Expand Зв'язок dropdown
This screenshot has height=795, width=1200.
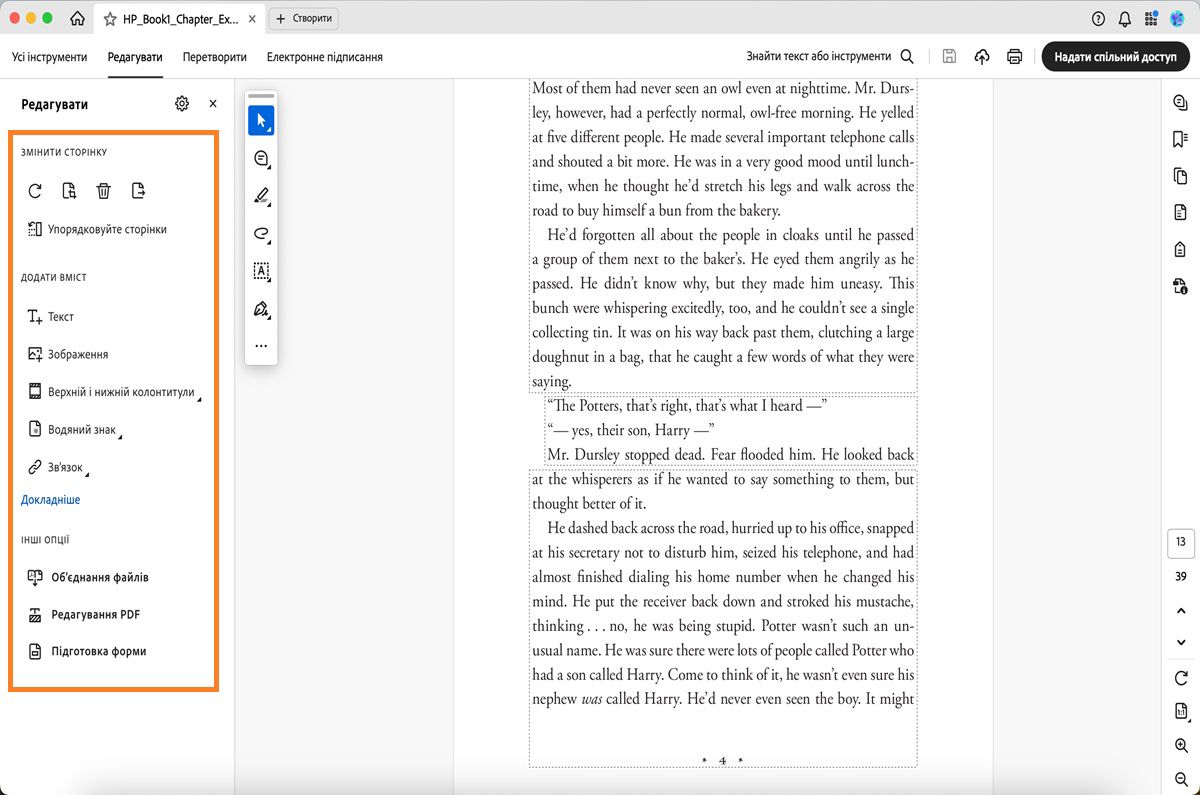(x=57, y=467)
